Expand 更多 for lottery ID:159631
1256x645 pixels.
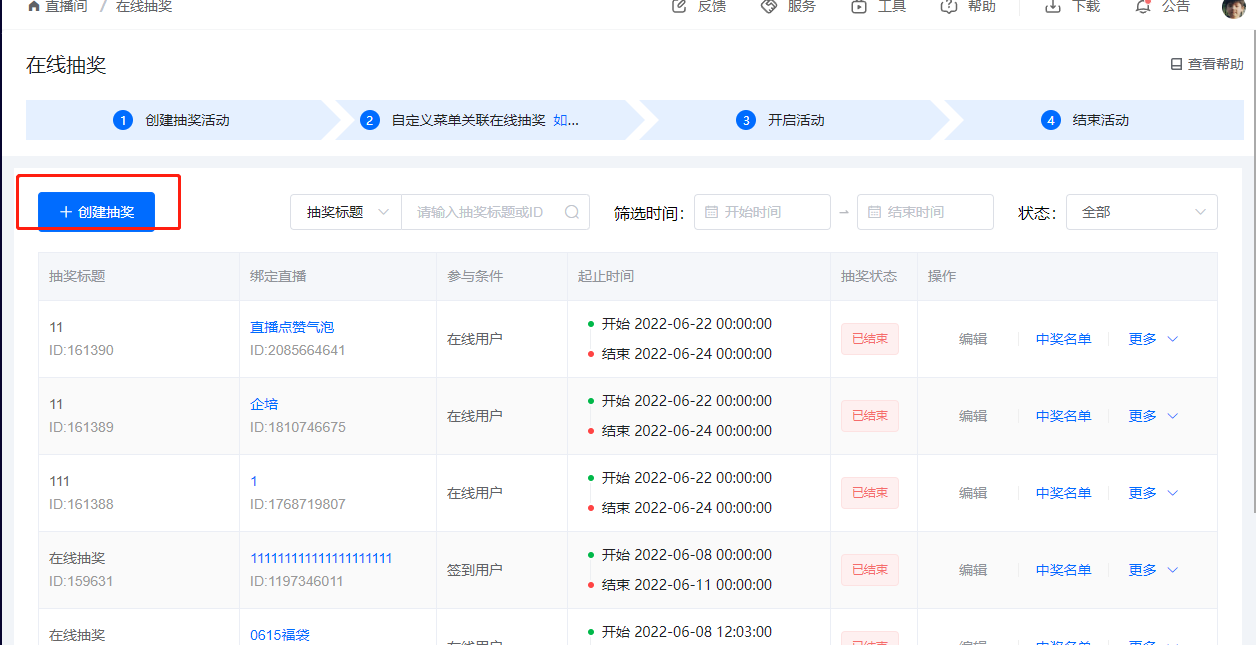pos(1154,570)
